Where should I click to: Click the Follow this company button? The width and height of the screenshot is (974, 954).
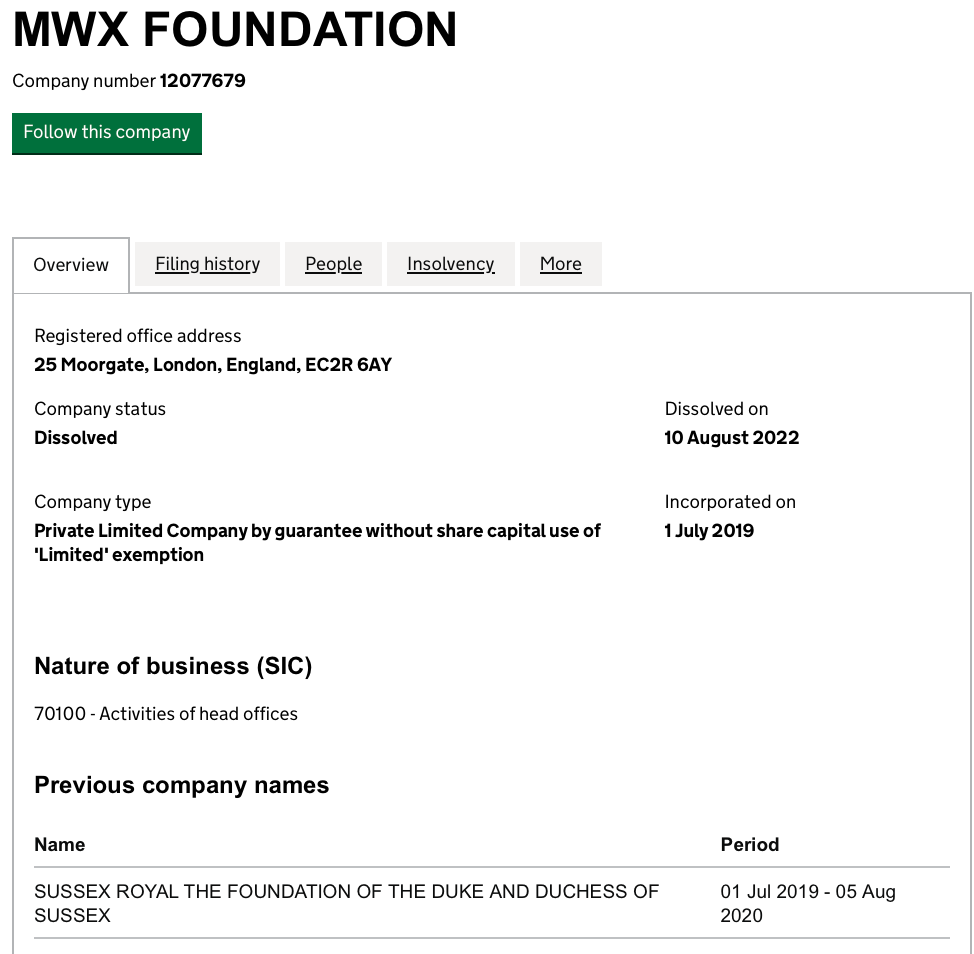tap(107, 134)
